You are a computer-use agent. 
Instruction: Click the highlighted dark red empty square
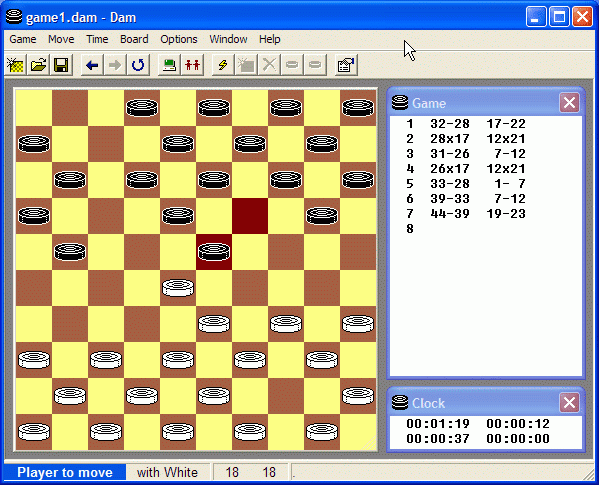(x=250, y=216)
